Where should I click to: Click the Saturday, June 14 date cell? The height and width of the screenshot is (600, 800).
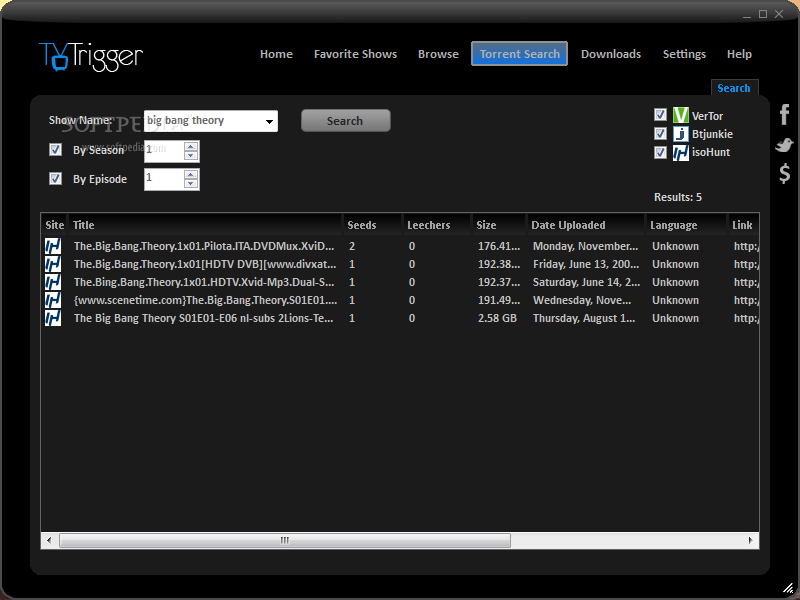point(586,282)
